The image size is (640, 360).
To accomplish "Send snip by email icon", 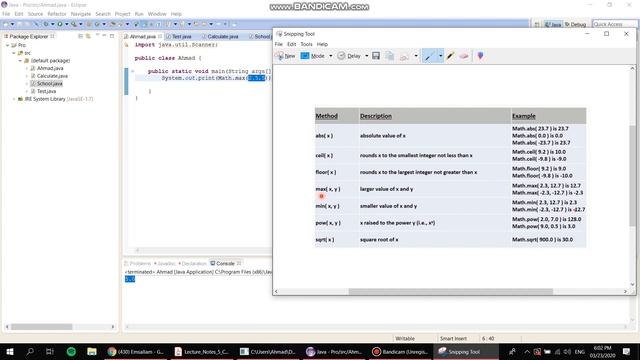I will tap(404, 56).
